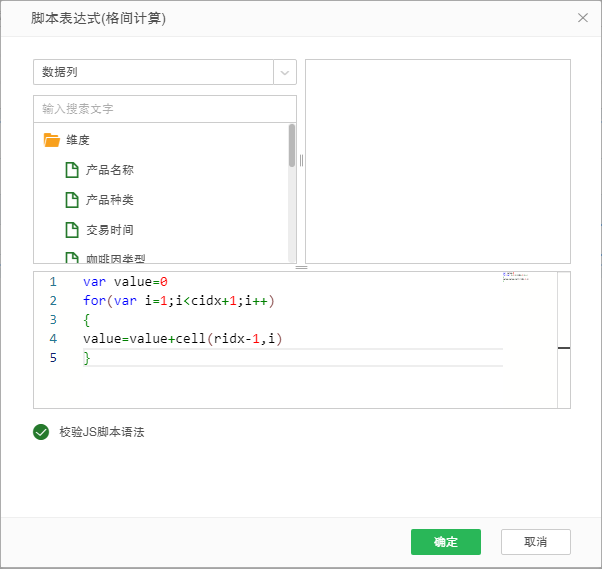This screenshot has width=602, height=569.
Task: Select the 产品名称 field
Action: [x=110, y=170]
